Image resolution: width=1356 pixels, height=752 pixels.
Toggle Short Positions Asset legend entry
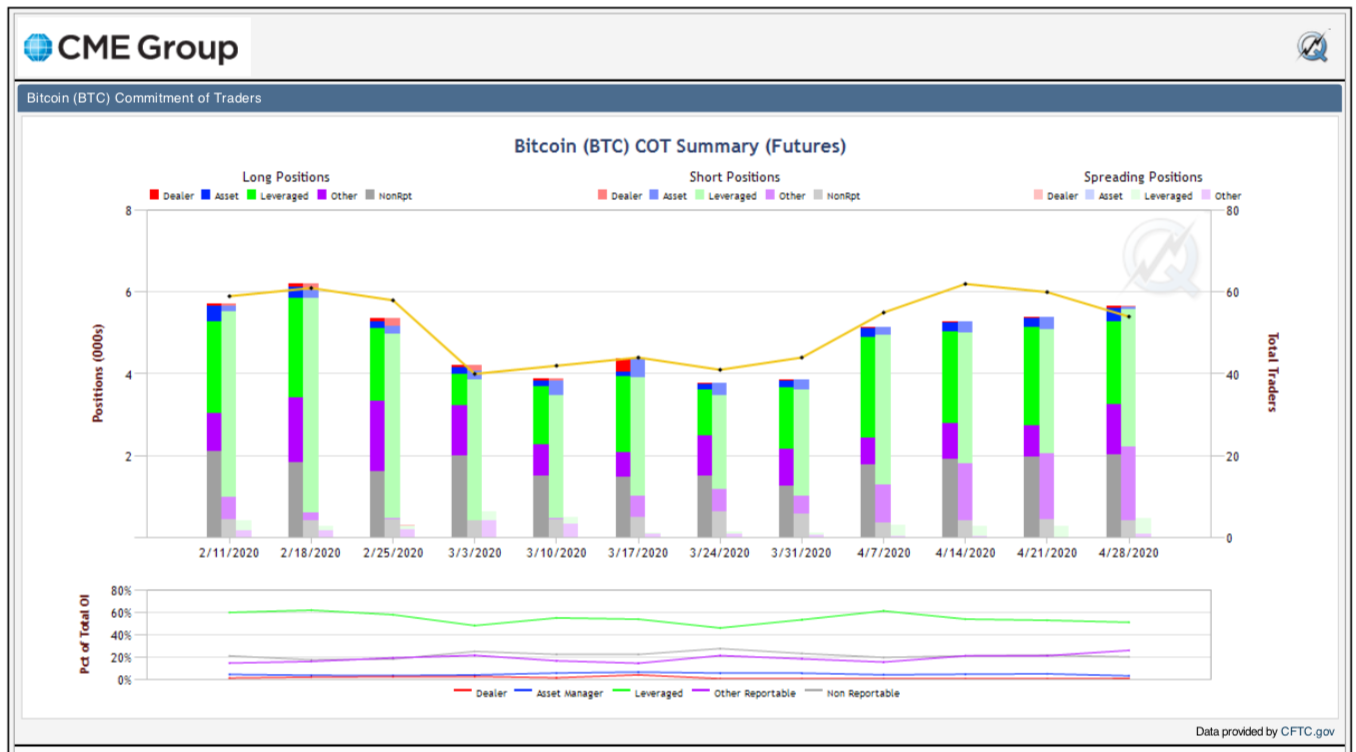coord(668,196)
